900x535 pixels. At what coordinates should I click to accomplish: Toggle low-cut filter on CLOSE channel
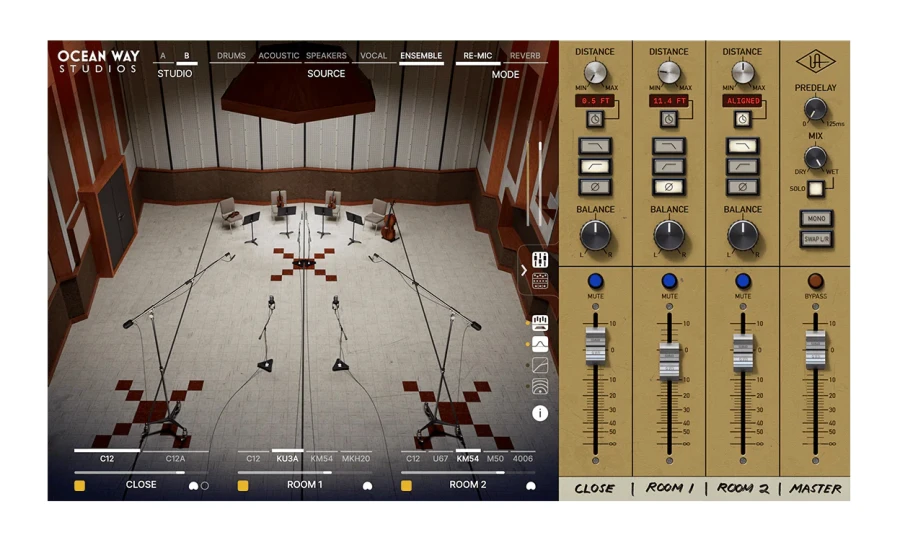595,166
